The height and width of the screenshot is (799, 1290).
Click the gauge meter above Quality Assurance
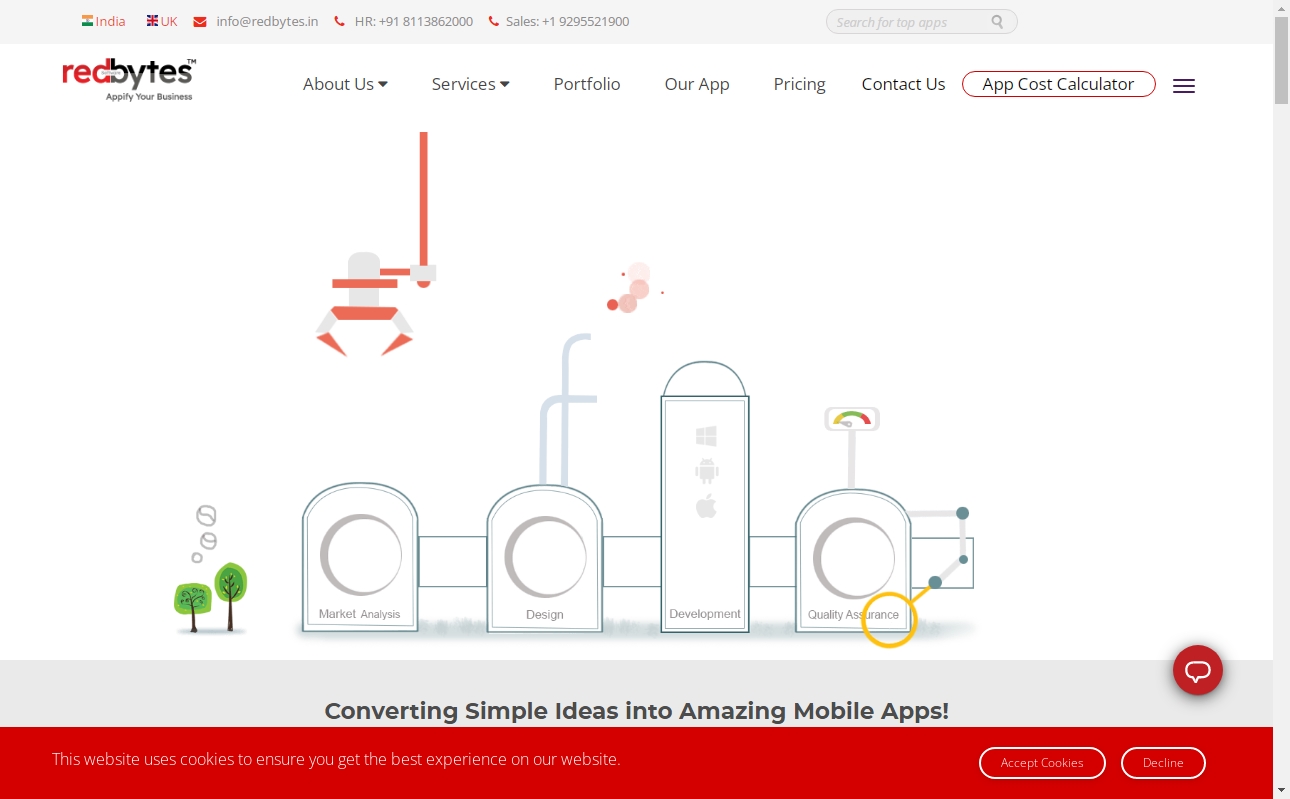(852, 419)
